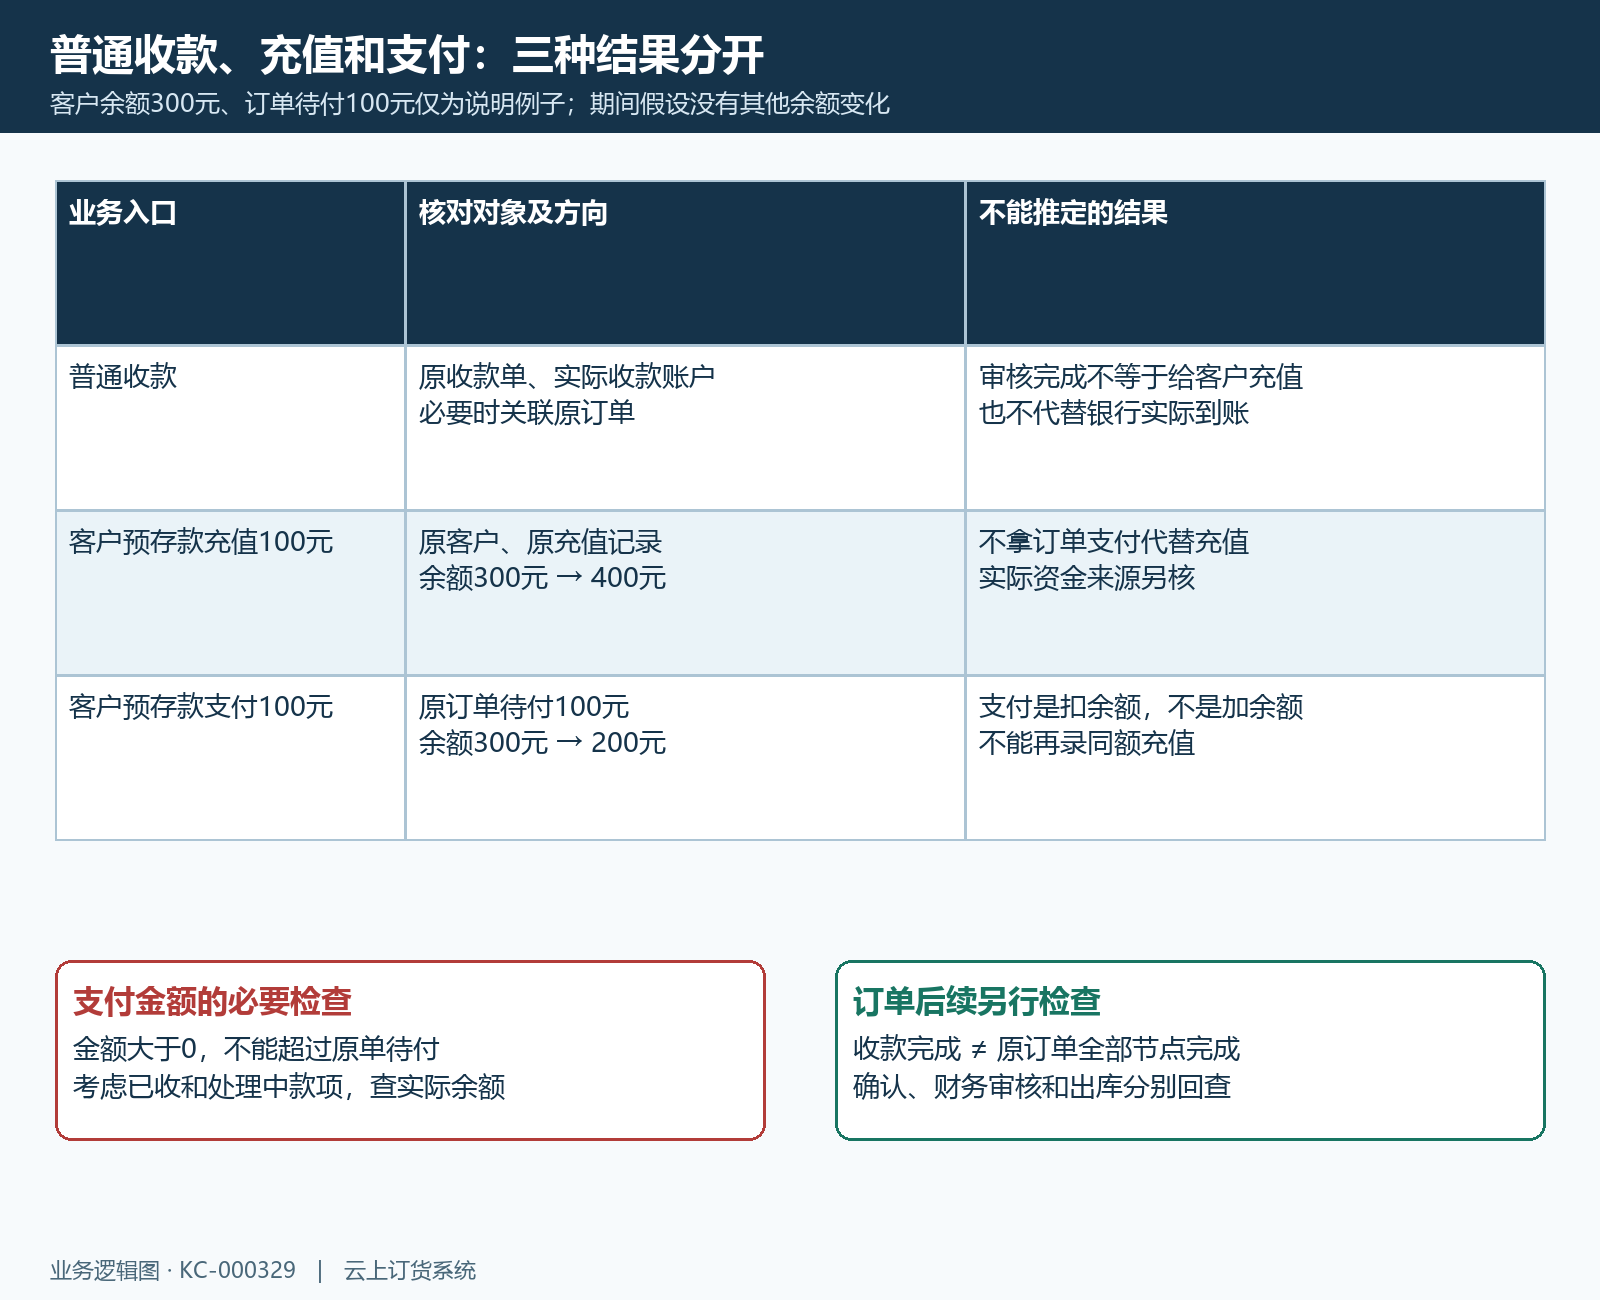Click the line 不能再录同额充值
The height and width of the screenshot is (1300, 1600).
click(x=1087, y=743)
